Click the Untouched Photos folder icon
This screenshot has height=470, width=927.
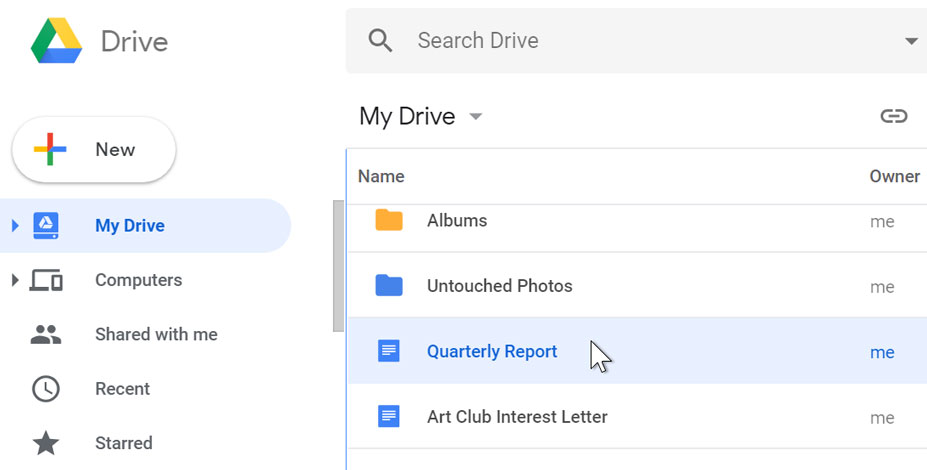pyautogui.click(x=389, y=286)
